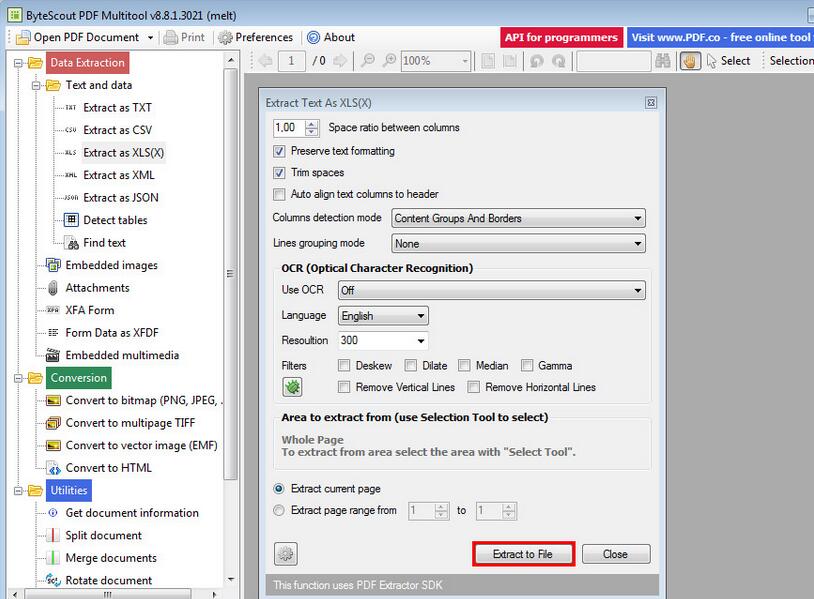Open the Use OCR dropdown

[x=492, y=290]
